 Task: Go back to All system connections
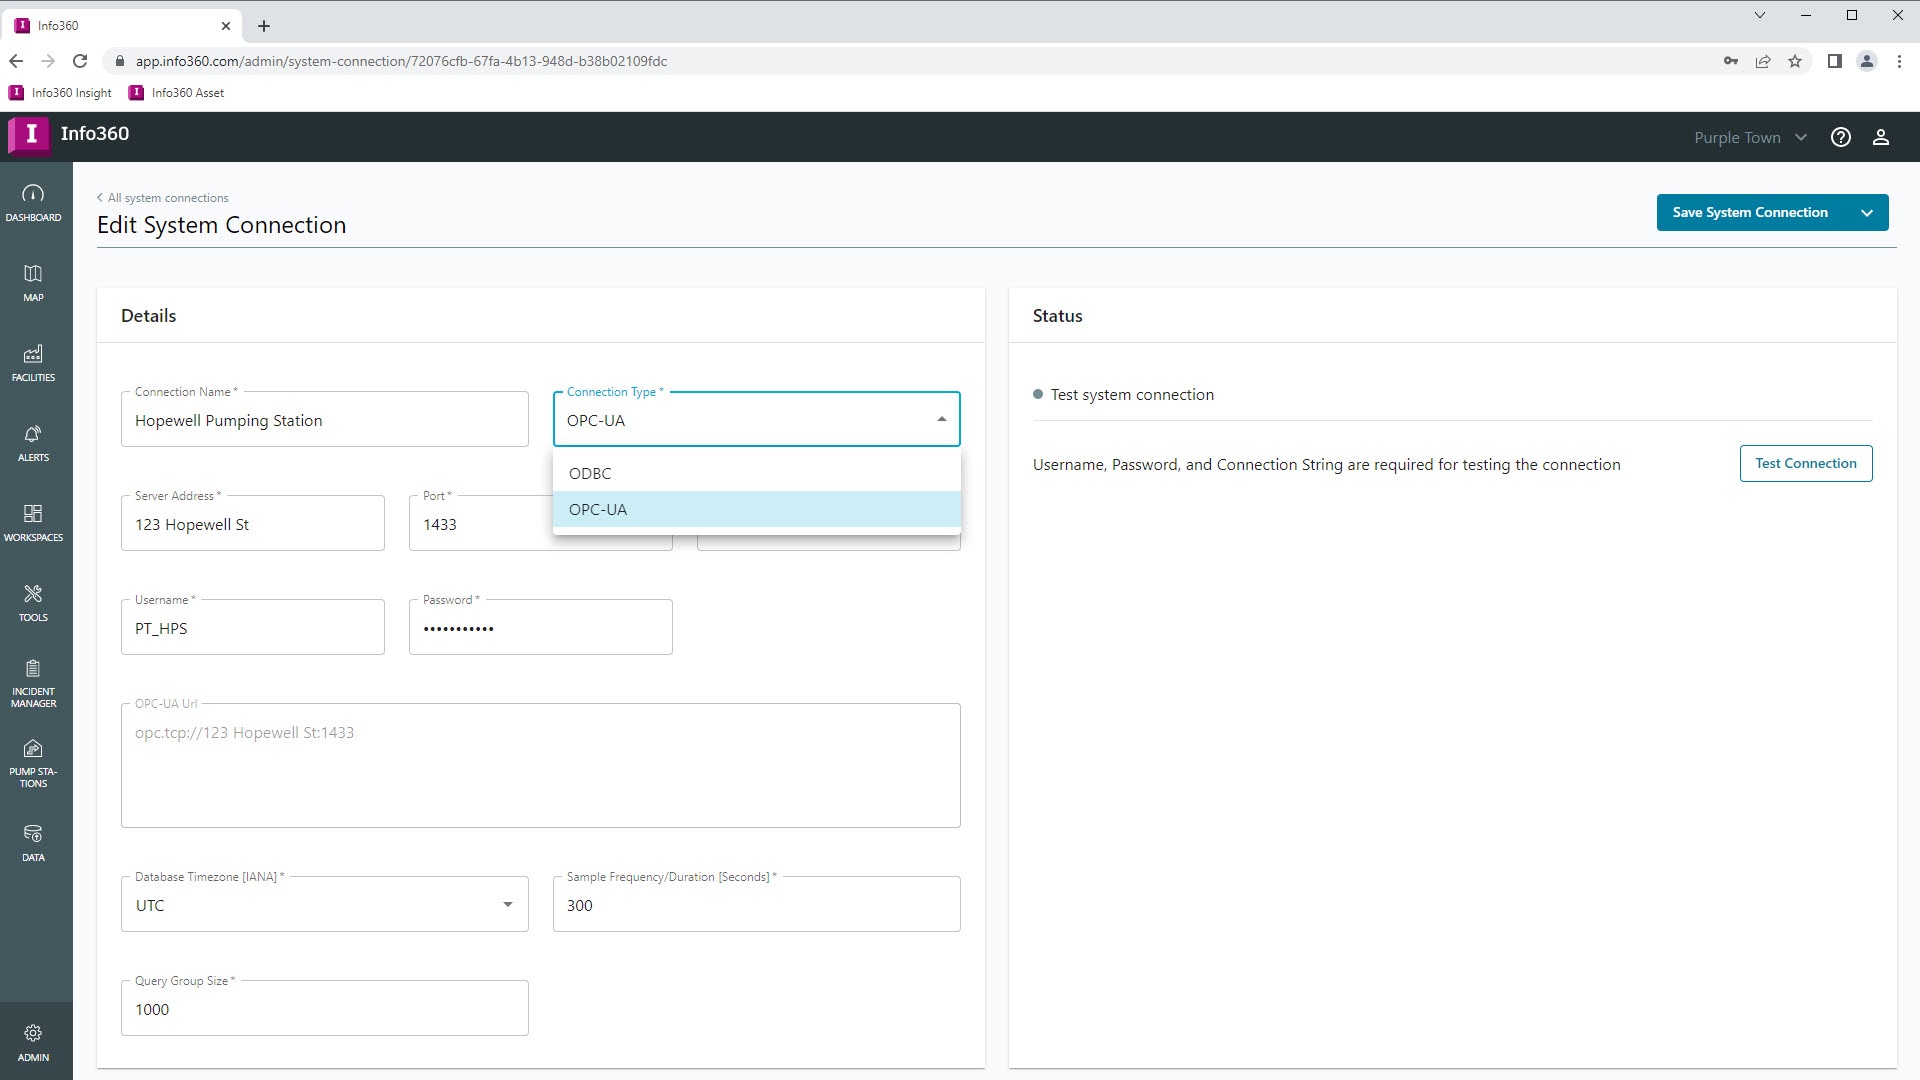(167, 197)
